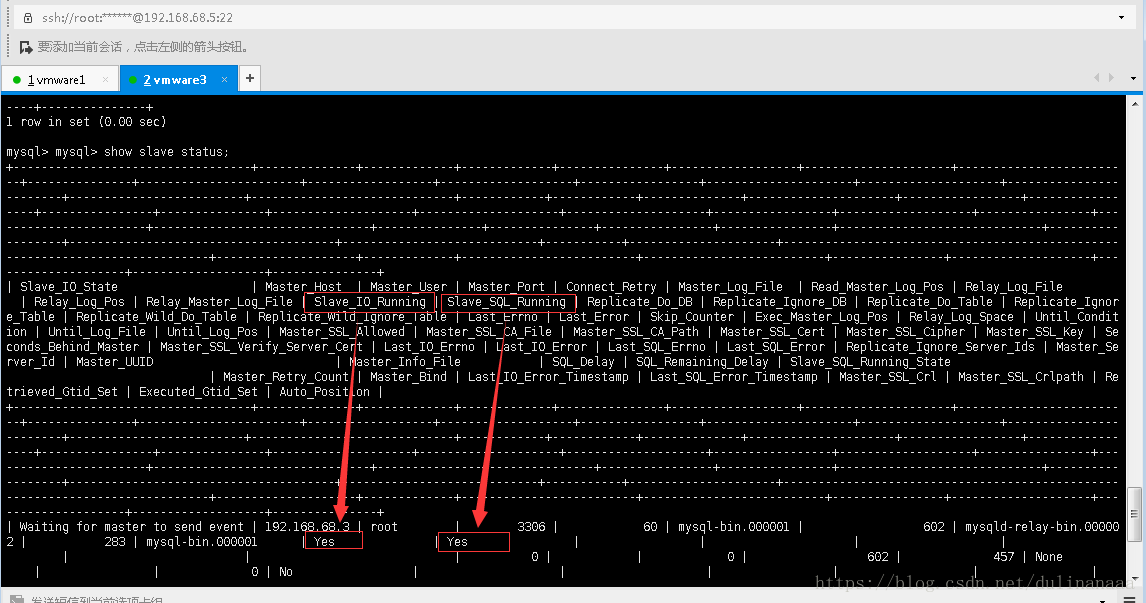Select the 2 vmware3 tab
The image size is (1146, 603).
click(179, 79)
